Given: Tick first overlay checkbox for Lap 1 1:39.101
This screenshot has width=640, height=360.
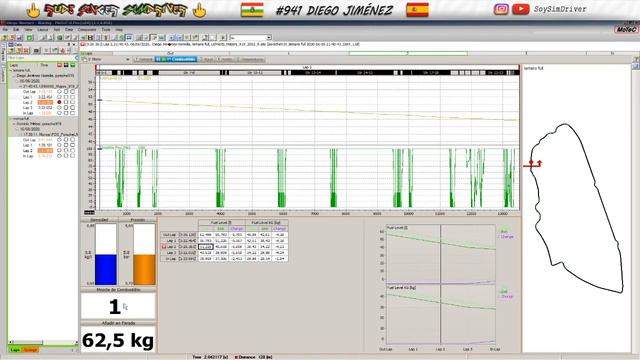Looking at the screenshot, I should click(x=66, y=145).
